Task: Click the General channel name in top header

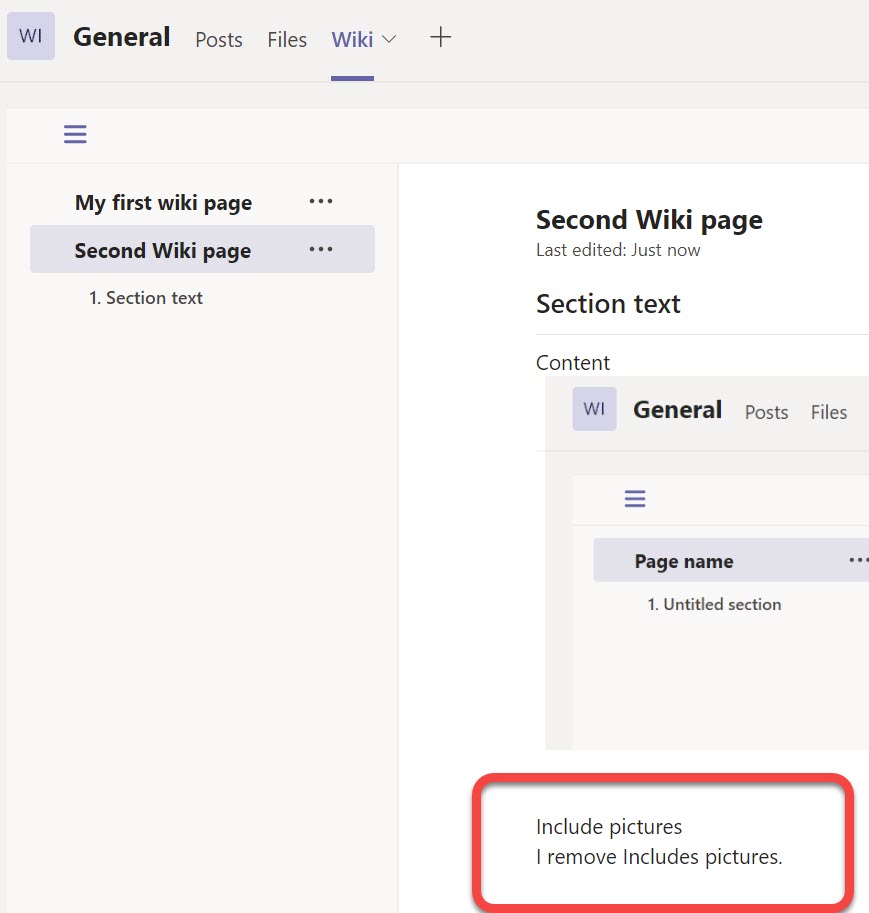Action: 122,37
